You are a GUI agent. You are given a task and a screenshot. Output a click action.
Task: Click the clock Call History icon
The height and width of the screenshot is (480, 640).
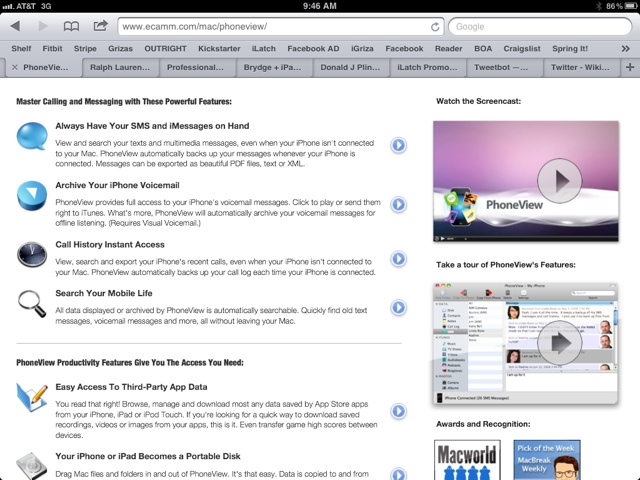[x=32, y=254]
